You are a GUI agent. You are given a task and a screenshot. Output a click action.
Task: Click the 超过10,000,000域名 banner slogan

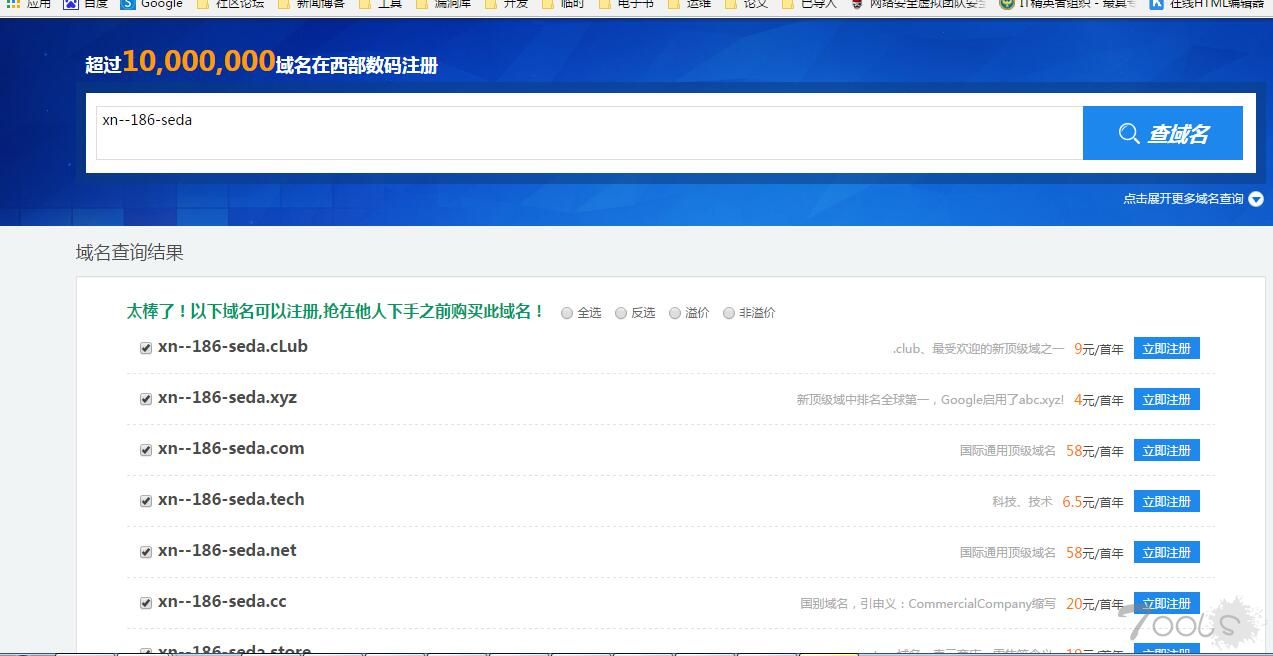tap(262, 63)
